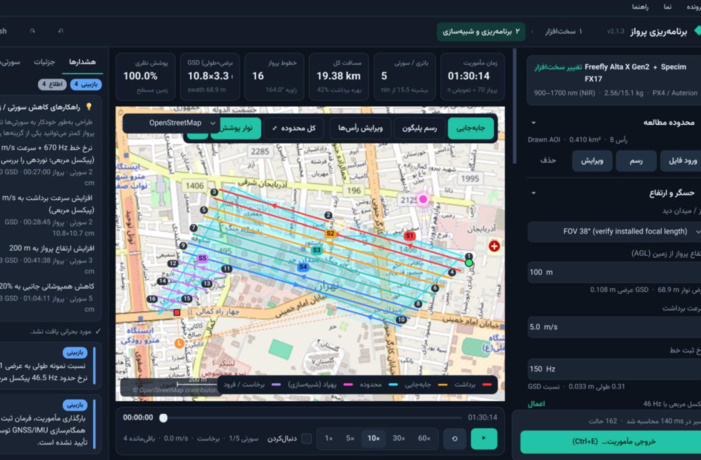This screenshot has height=460, width=701.
Task: Set playback speed to 5×
Action: [350, 439]
